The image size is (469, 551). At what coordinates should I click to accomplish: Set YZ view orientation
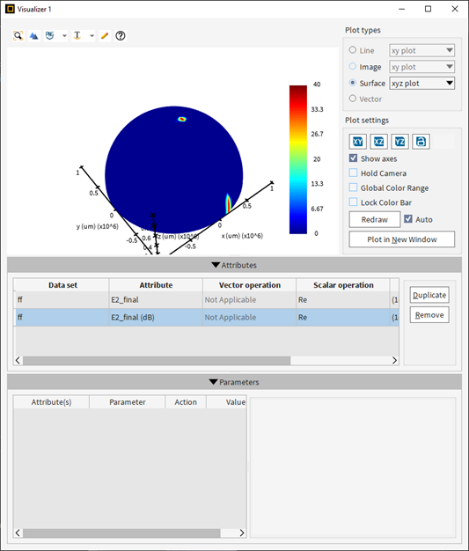tap(400, 142)
